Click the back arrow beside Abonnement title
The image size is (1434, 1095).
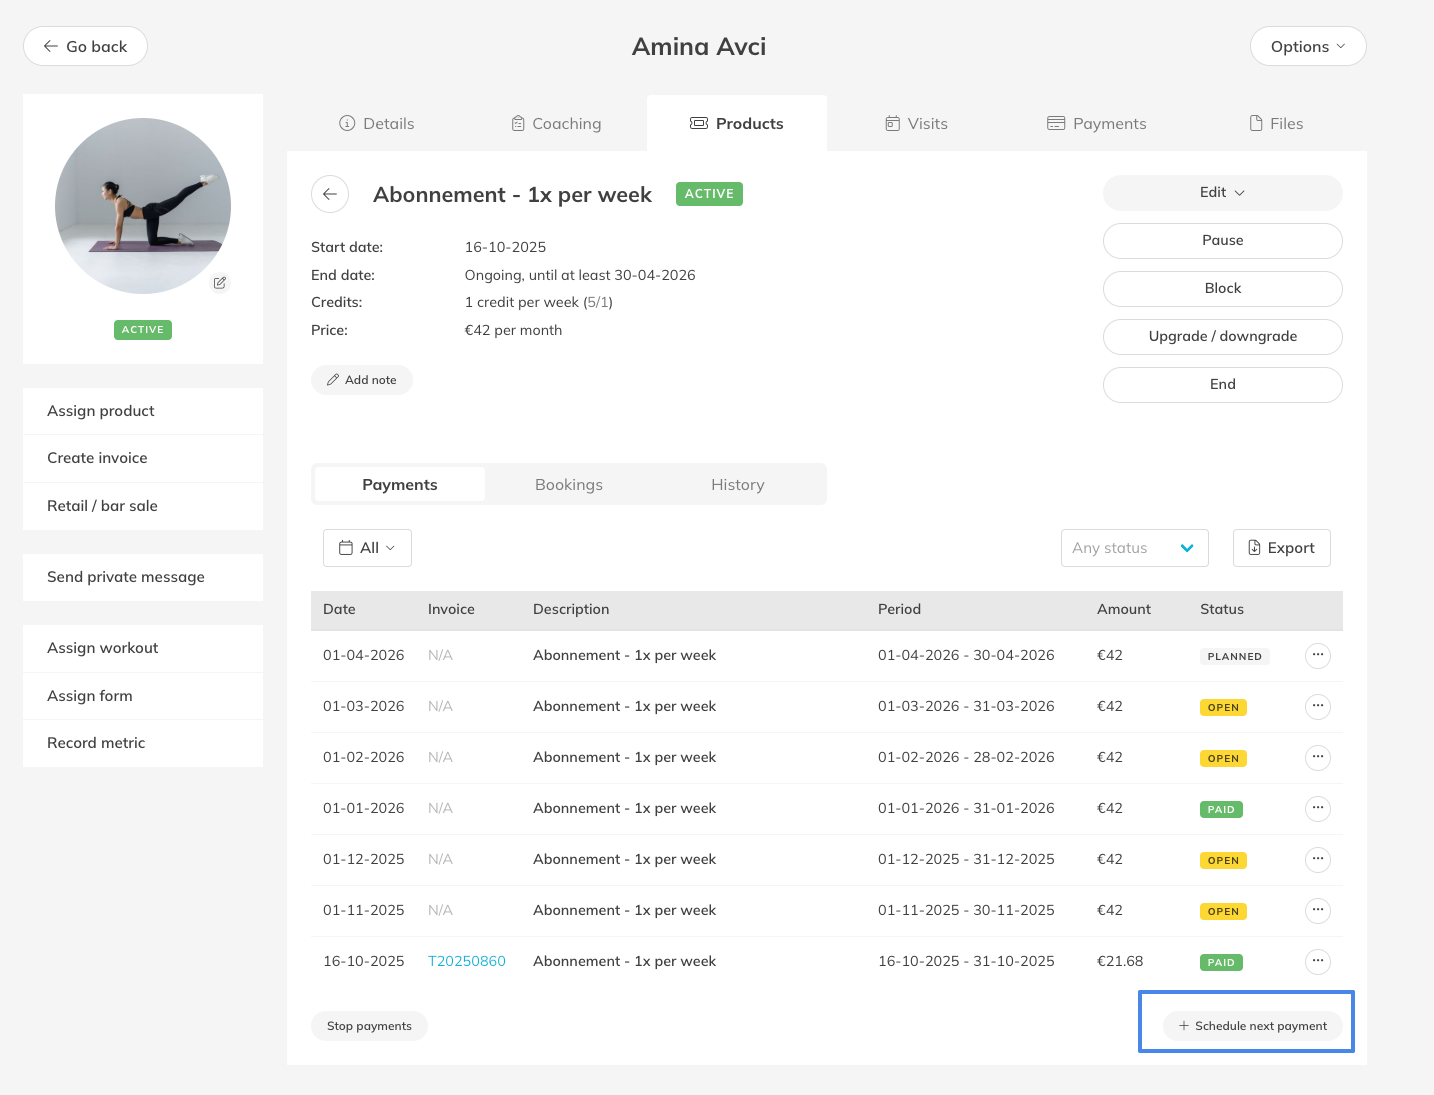(330, 194)
